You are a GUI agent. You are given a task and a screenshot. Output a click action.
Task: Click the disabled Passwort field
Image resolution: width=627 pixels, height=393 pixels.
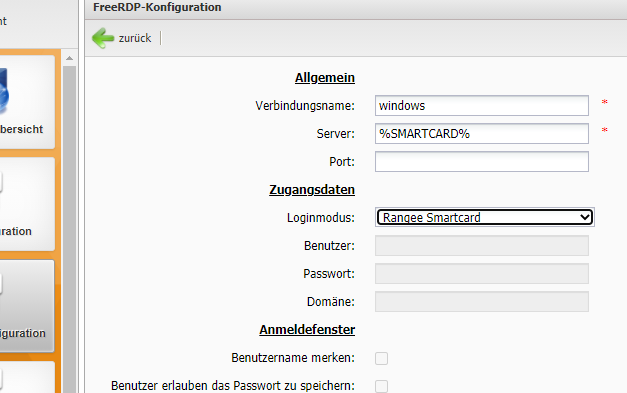click(481, 273)
